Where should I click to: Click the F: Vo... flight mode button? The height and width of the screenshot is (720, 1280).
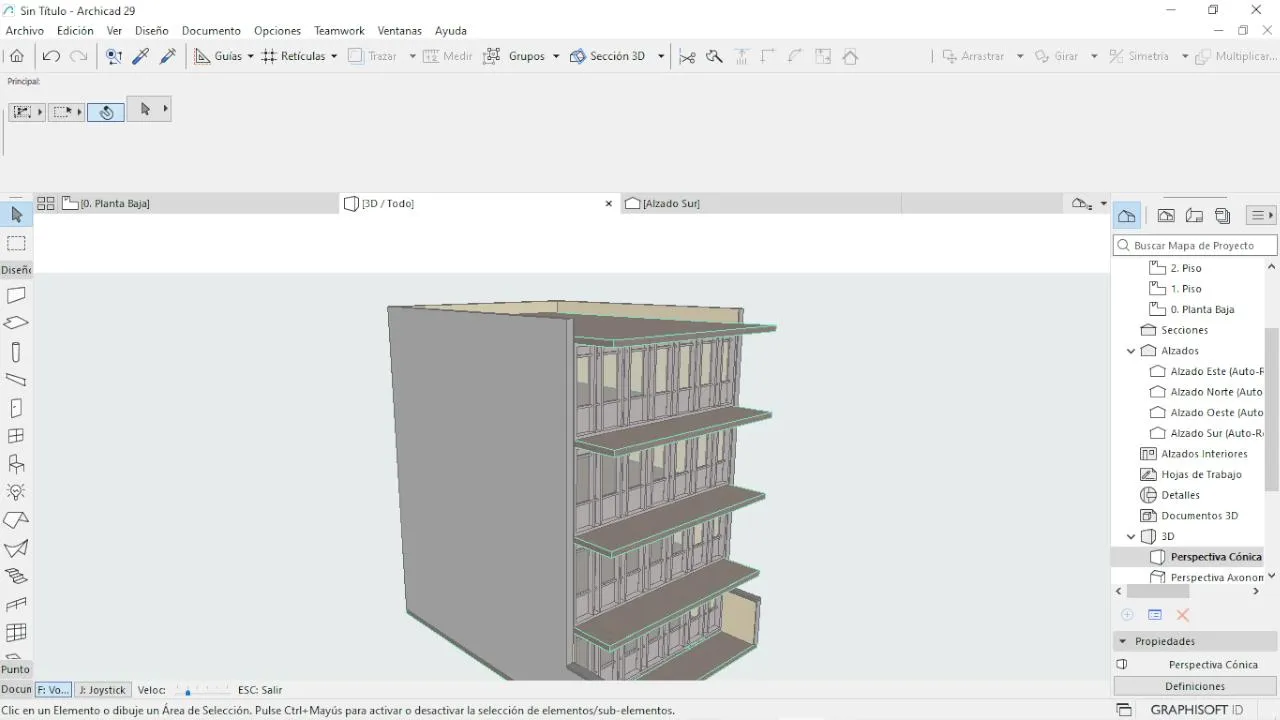[53, 690]
